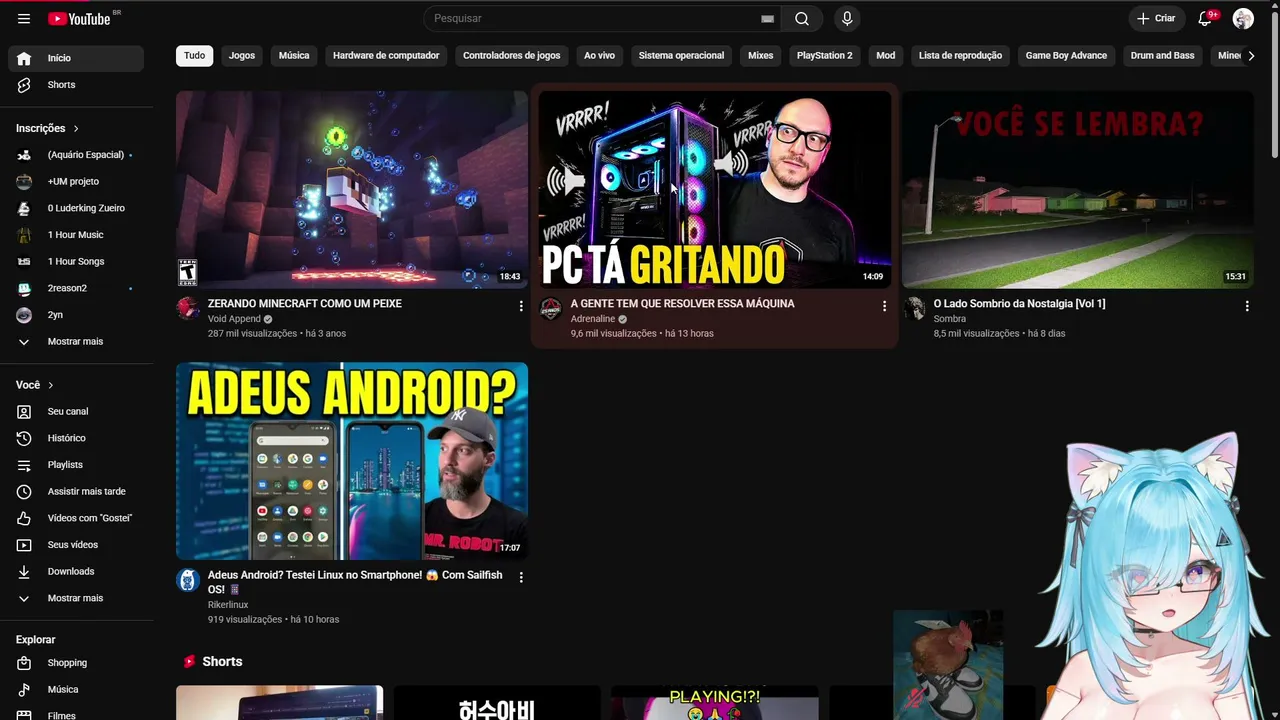The image size is (1280, 720).
Task: Expand Você section with Mostrar mais
Action: [x=76, y=598]
